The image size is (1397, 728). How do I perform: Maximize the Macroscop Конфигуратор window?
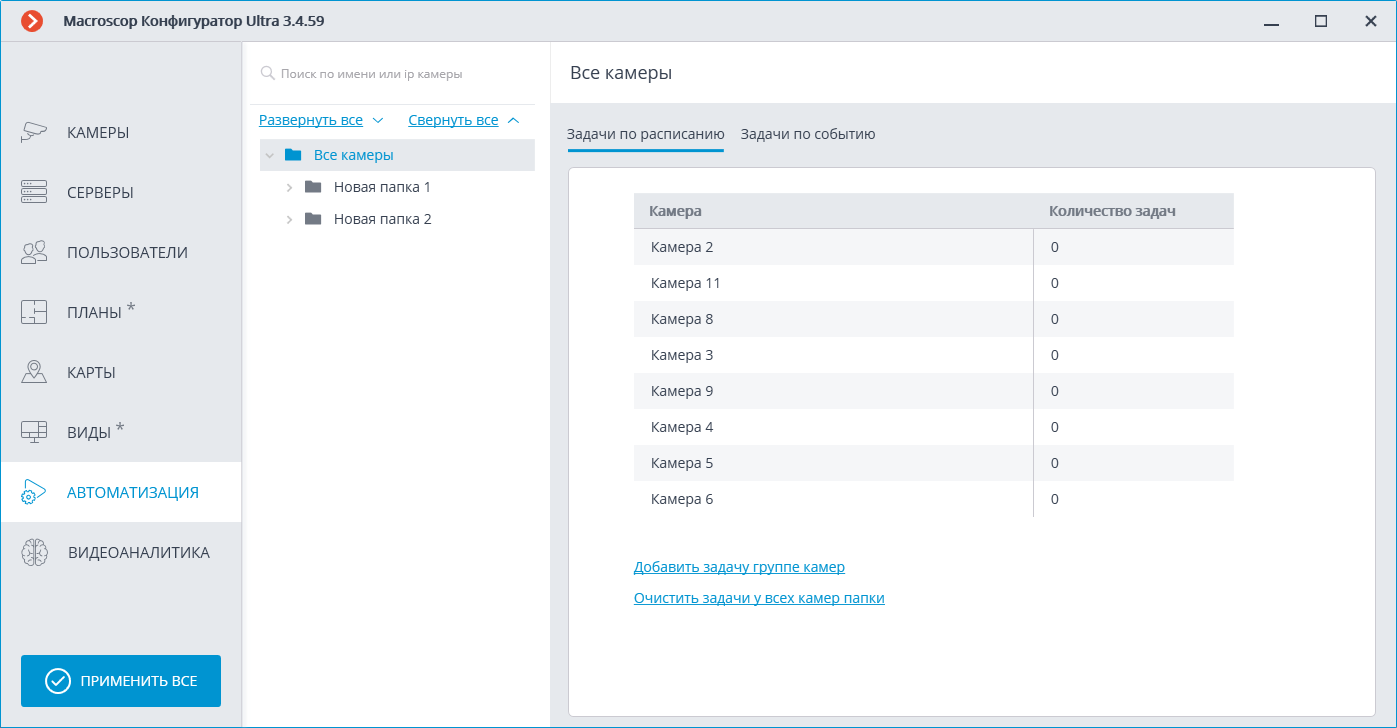click(x=1321, y=21)
